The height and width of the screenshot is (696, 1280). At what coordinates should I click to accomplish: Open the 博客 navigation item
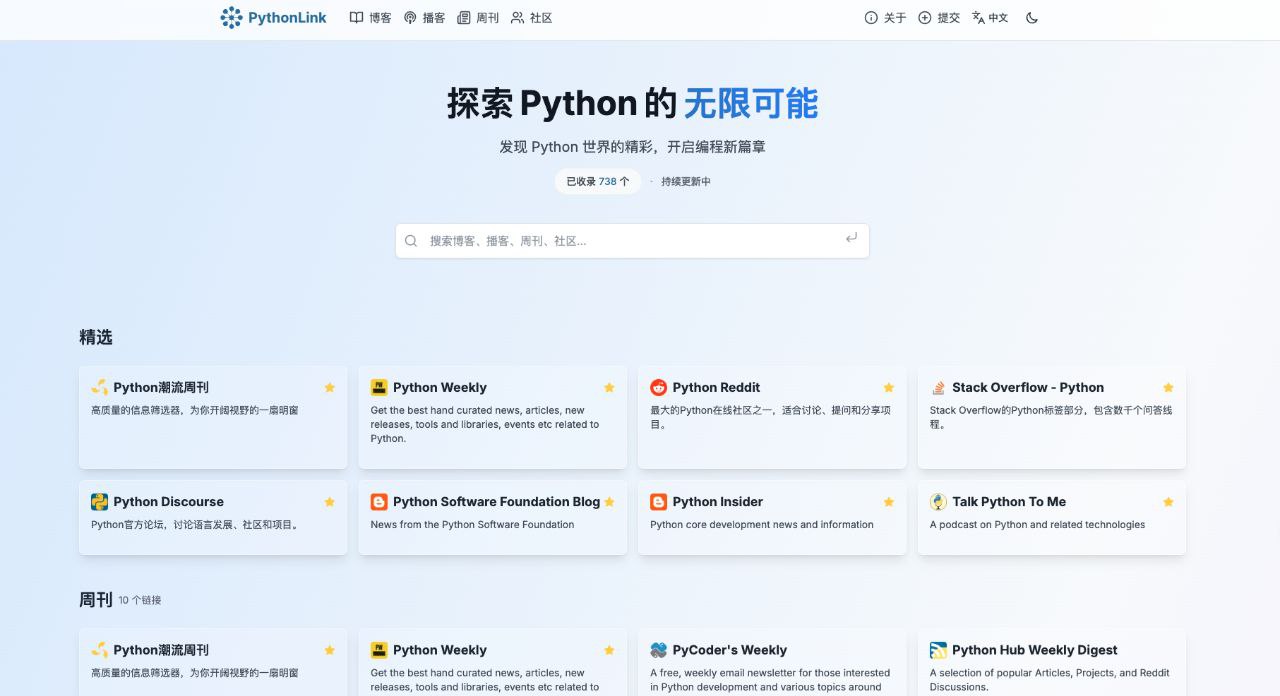(370, 17)
